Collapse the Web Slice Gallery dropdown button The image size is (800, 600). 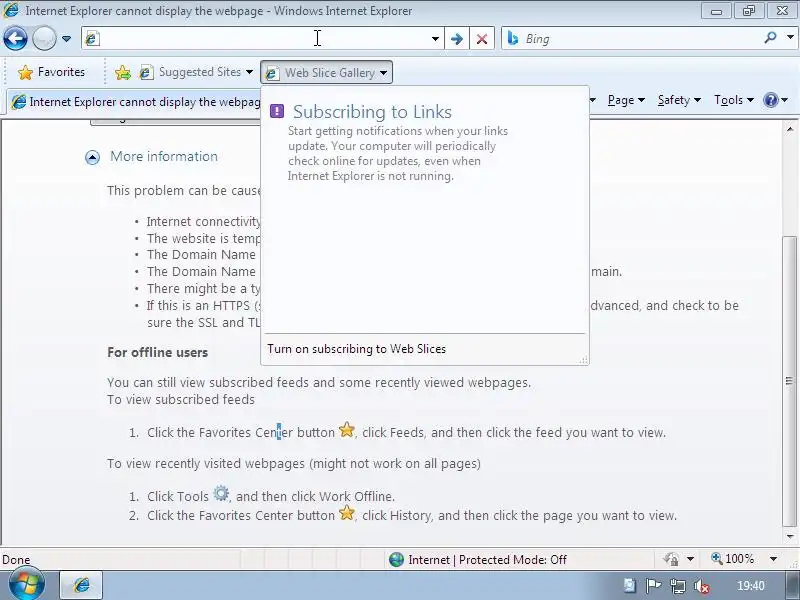327,72
